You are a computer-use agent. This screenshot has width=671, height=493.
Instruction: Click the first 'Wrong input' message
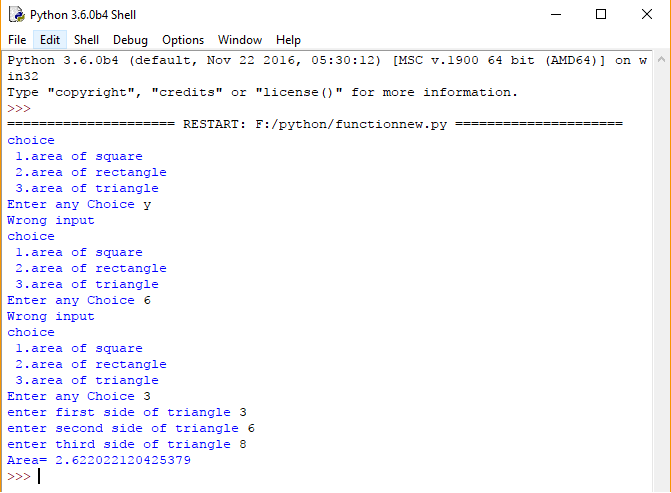pyautogui.click(x=50, y=220)
